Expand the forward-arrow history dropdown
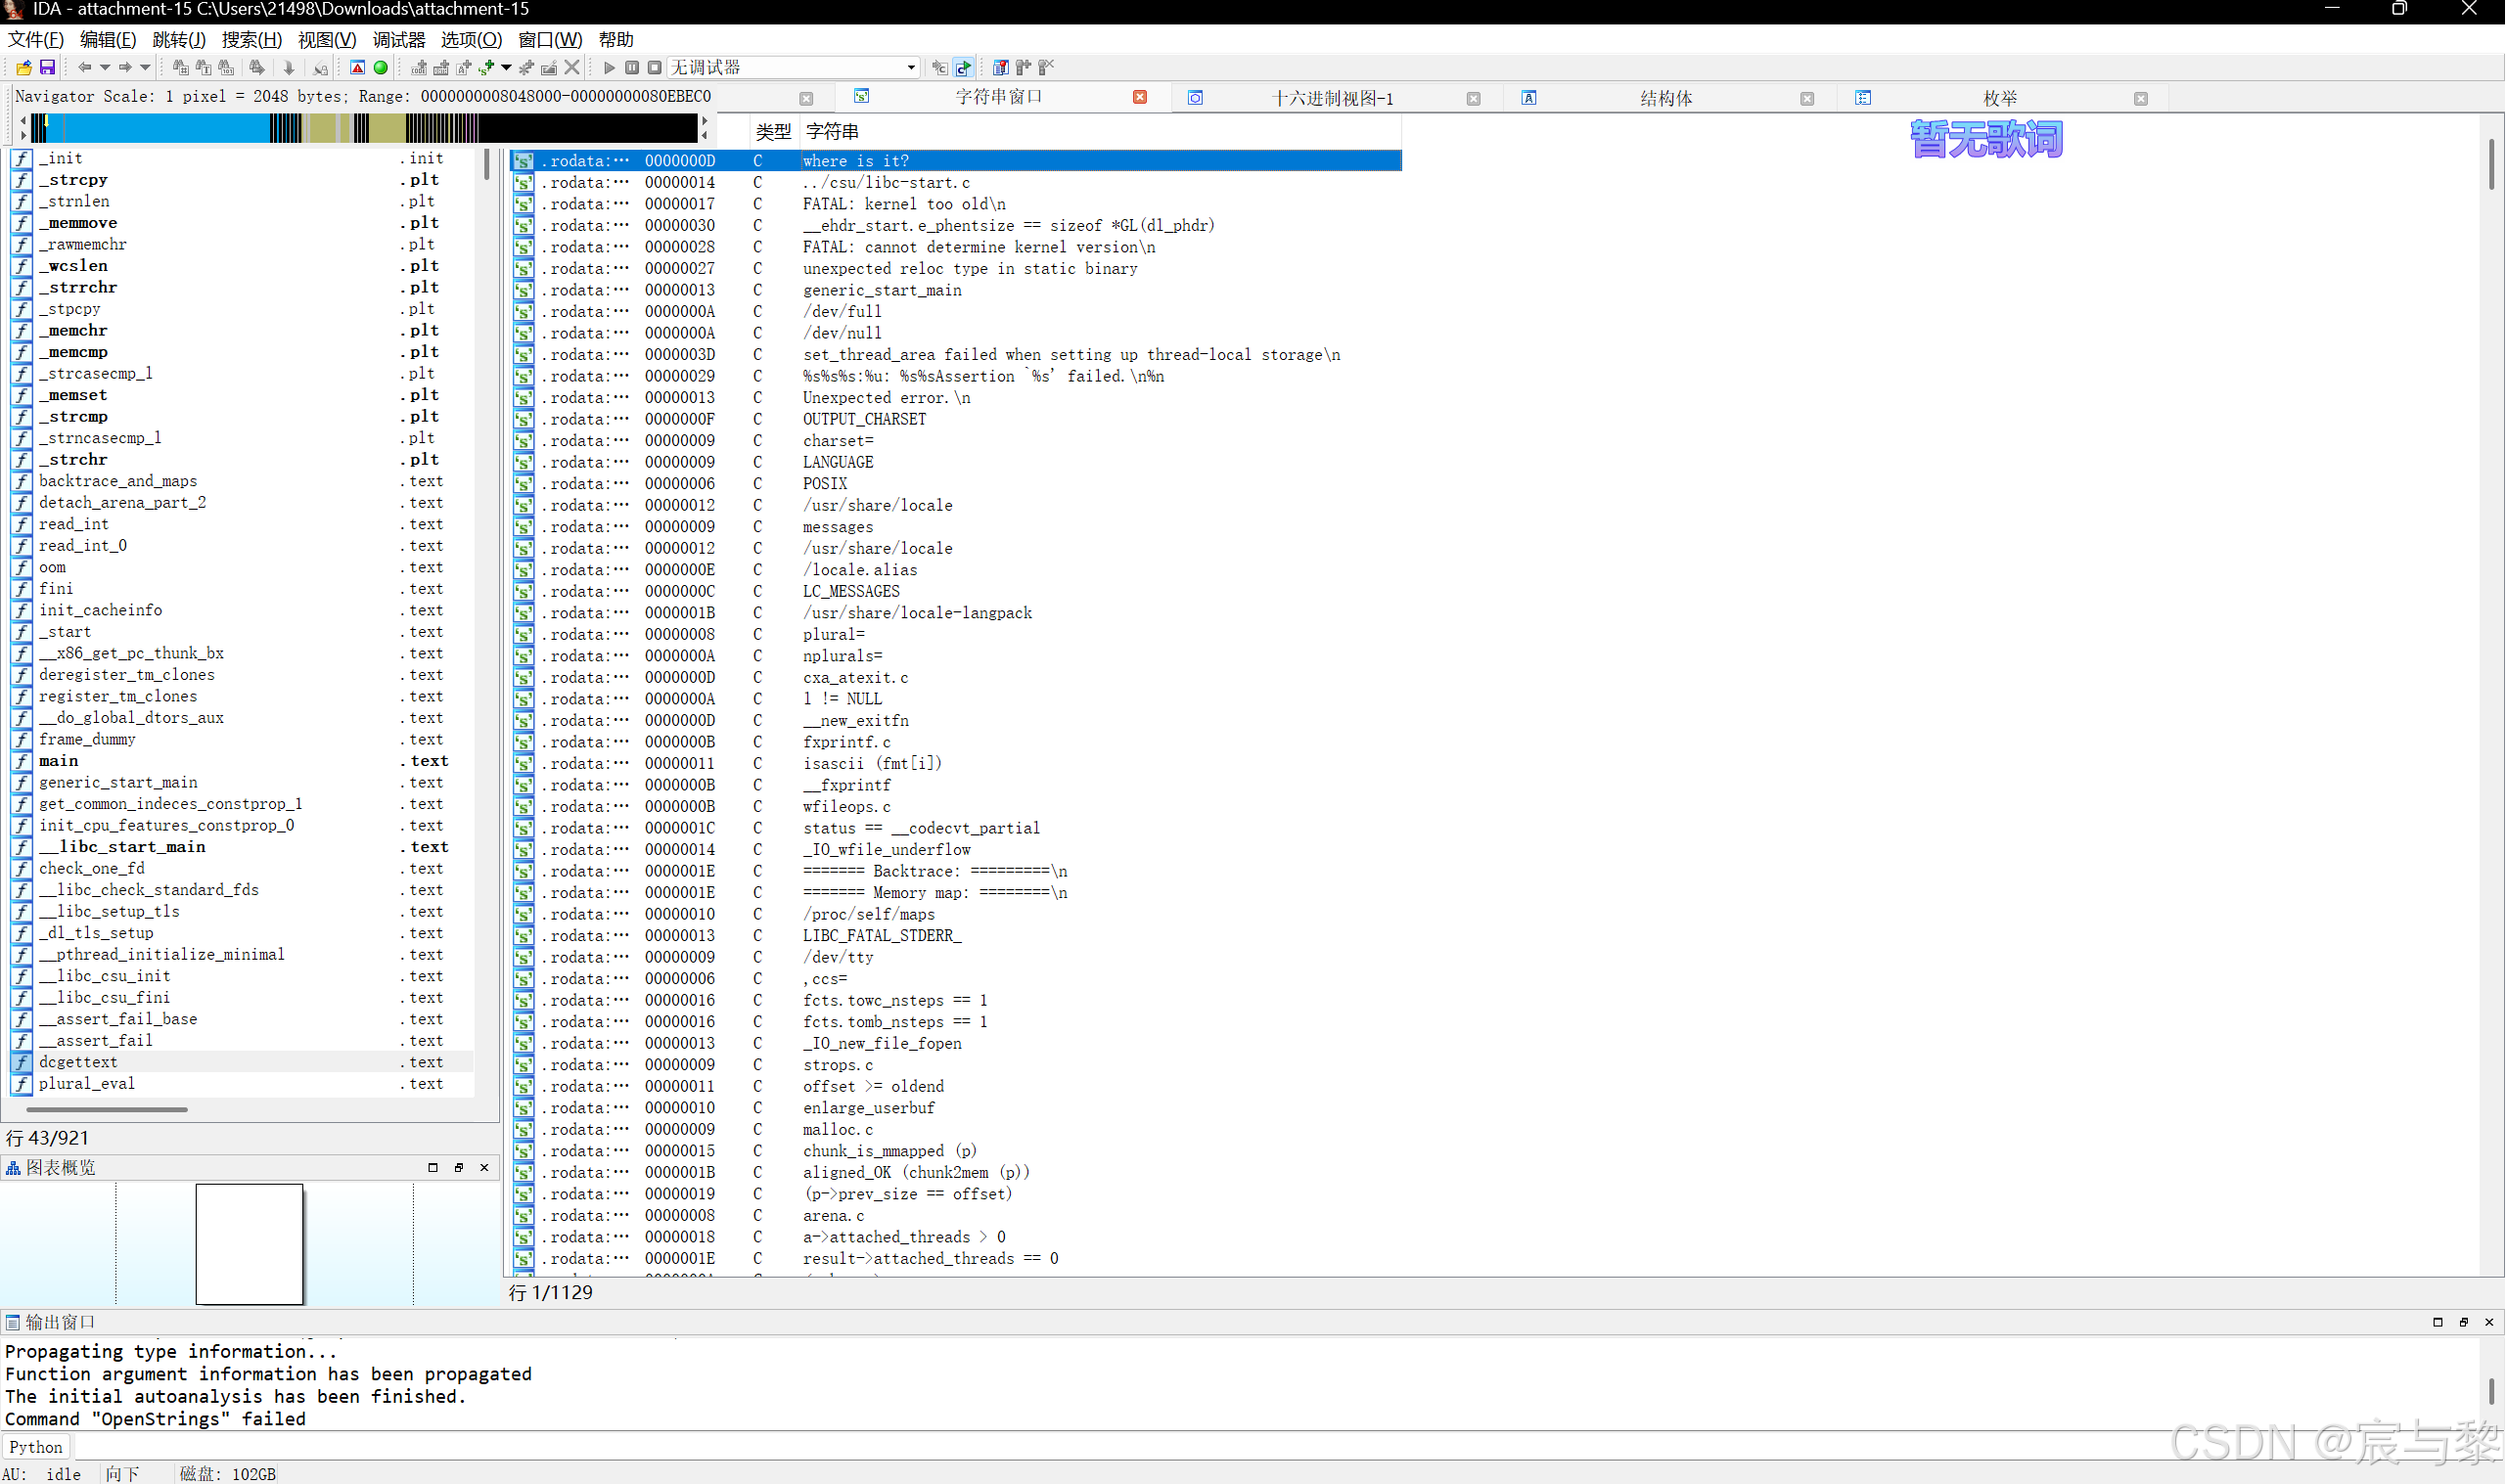Screen dimensions: 2506x1484 (145, 67)
